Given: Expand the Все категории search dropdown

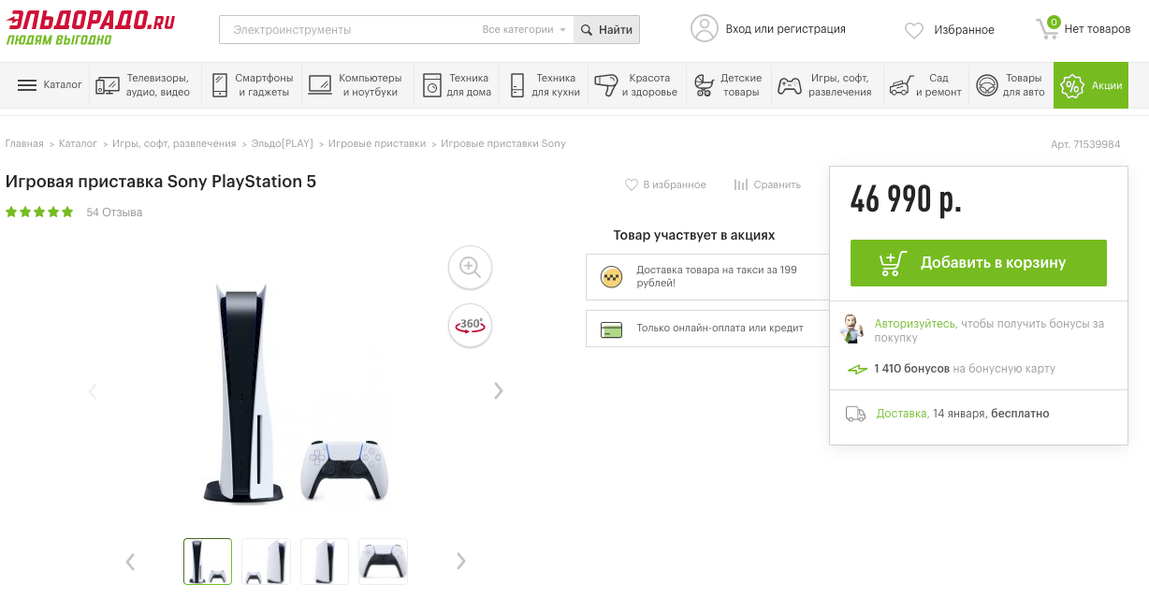Looking at the screenshot, I should (x=524, y=30).
